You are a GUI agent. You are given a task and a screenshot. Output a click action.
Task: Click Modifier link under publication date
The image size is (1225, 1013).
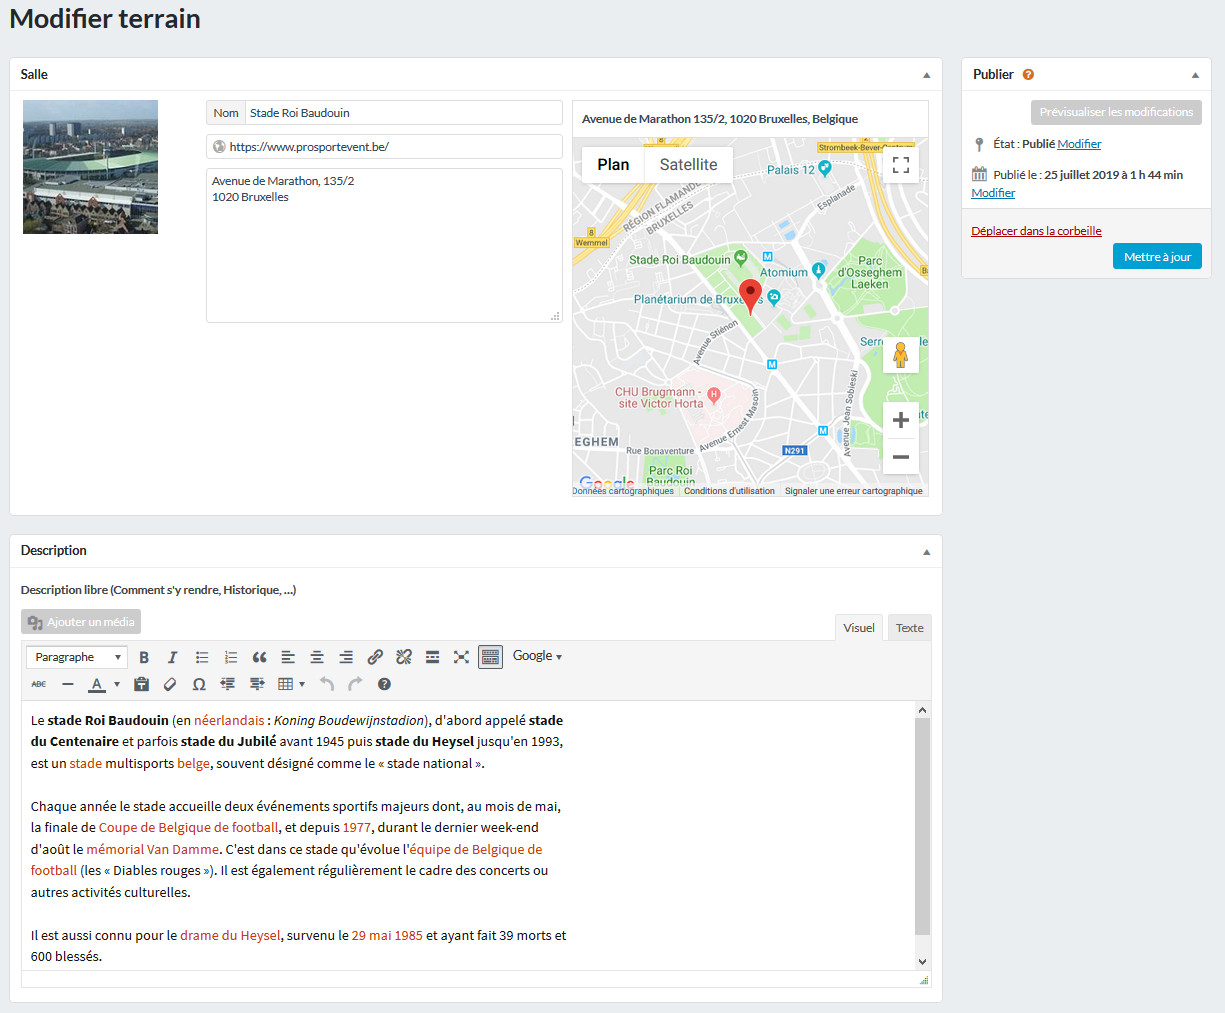pyautogui.click(x=993, y=193)
